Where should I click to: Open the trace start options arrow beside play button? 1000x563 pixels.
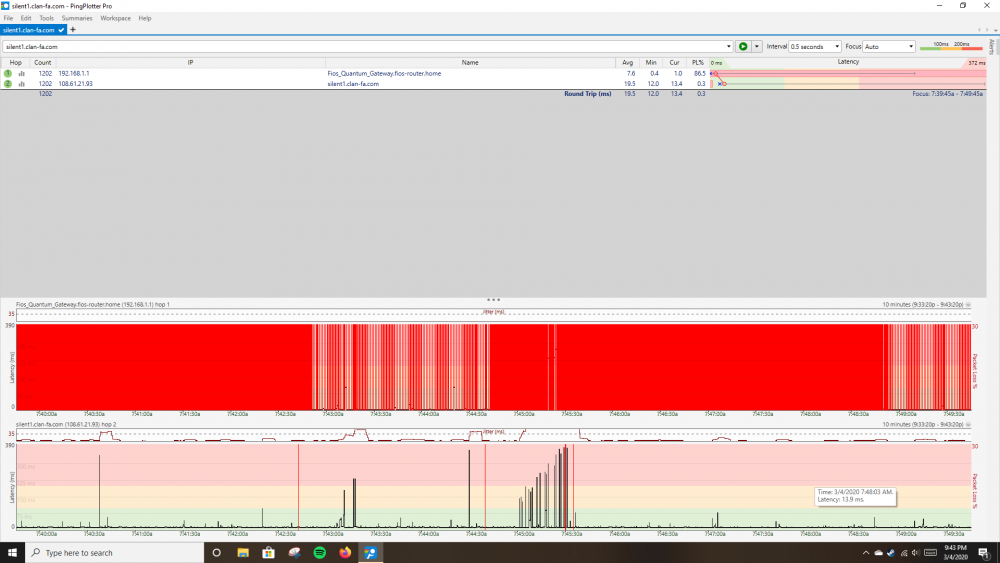pyautogui.click(x=756, y=47)
